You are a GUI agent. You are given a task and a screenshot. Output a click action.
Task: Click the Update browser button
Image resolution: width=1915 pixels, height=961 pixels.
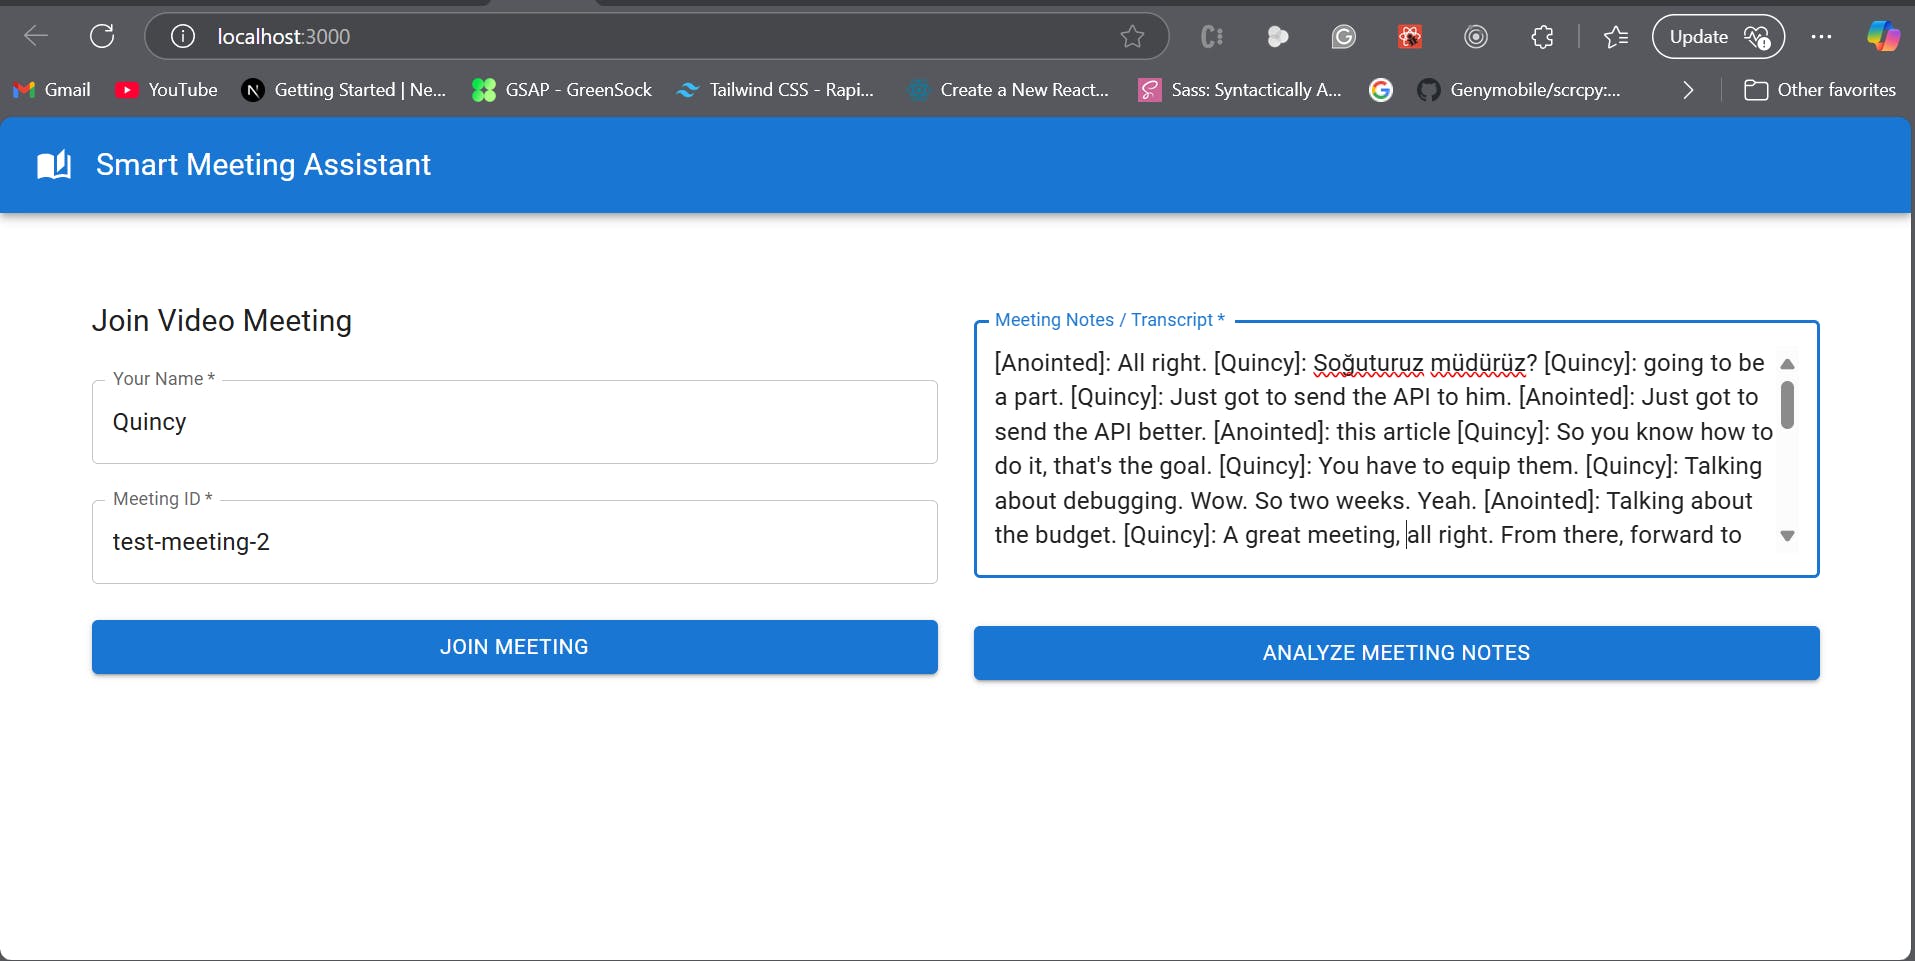click(x=1717, y=37)
